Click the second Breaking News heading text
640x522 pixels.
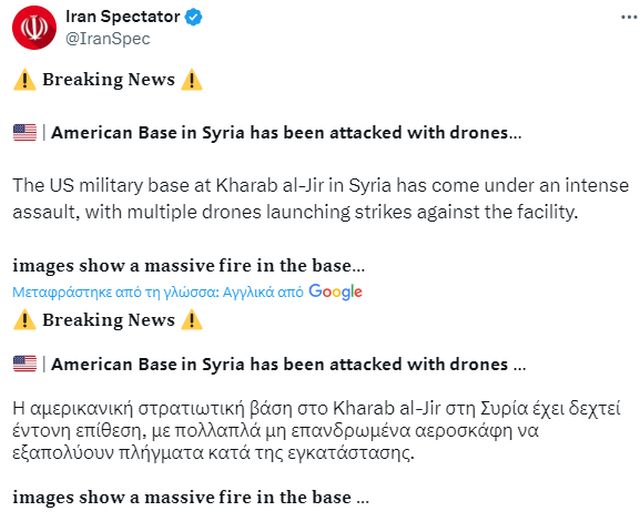pos(108,320)
